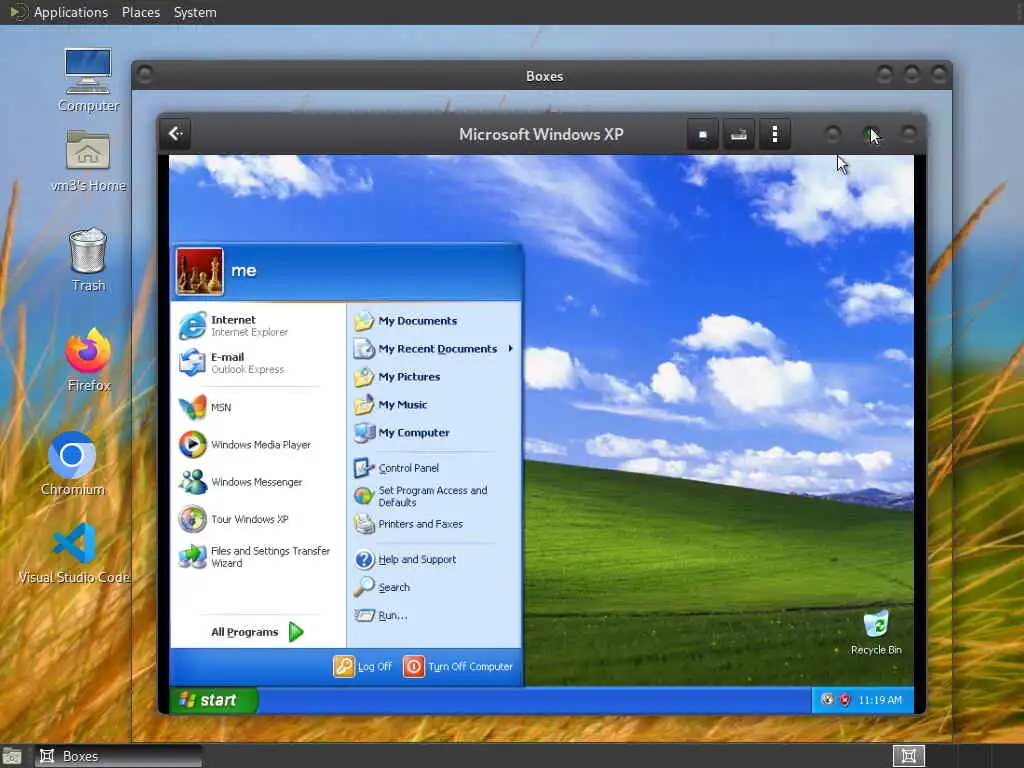Select the Computer desktop icon
This screenshot has width=1024, height=768.
(x=88, y=80)
